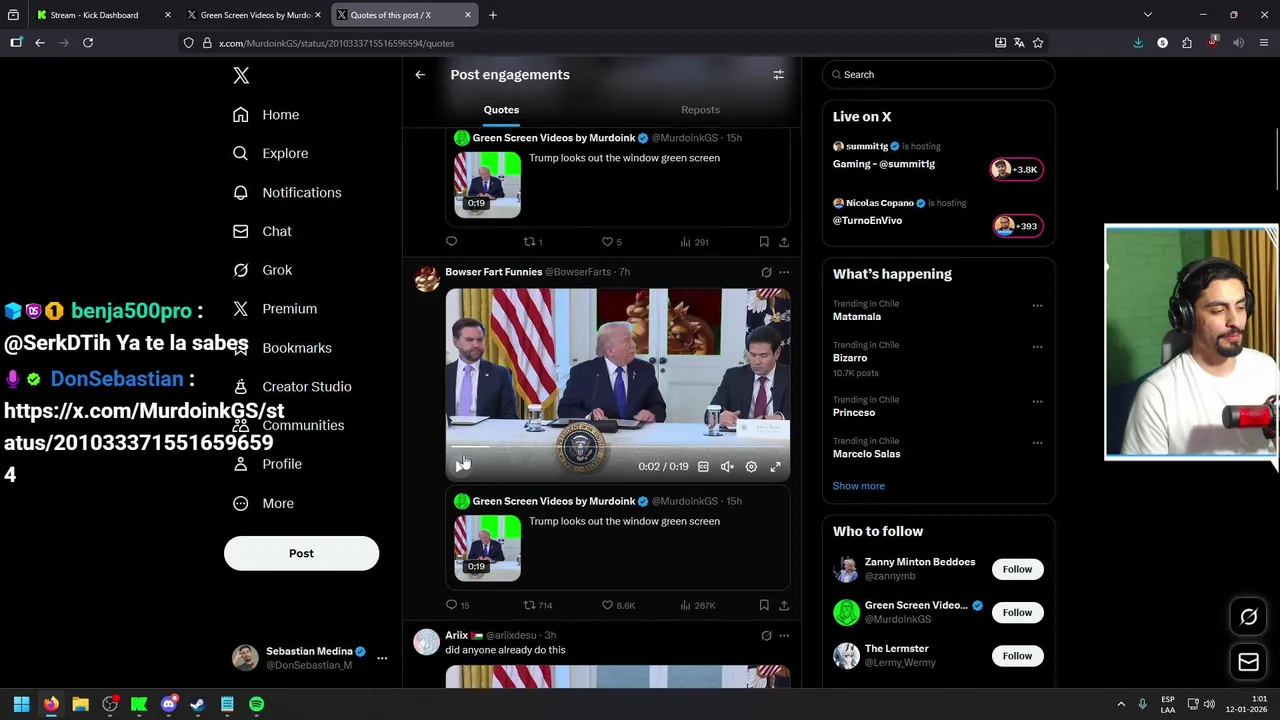Open account menu dots beside Sebastian Medina
Viewport: 1280px width, 720px height.
(381, 658)
